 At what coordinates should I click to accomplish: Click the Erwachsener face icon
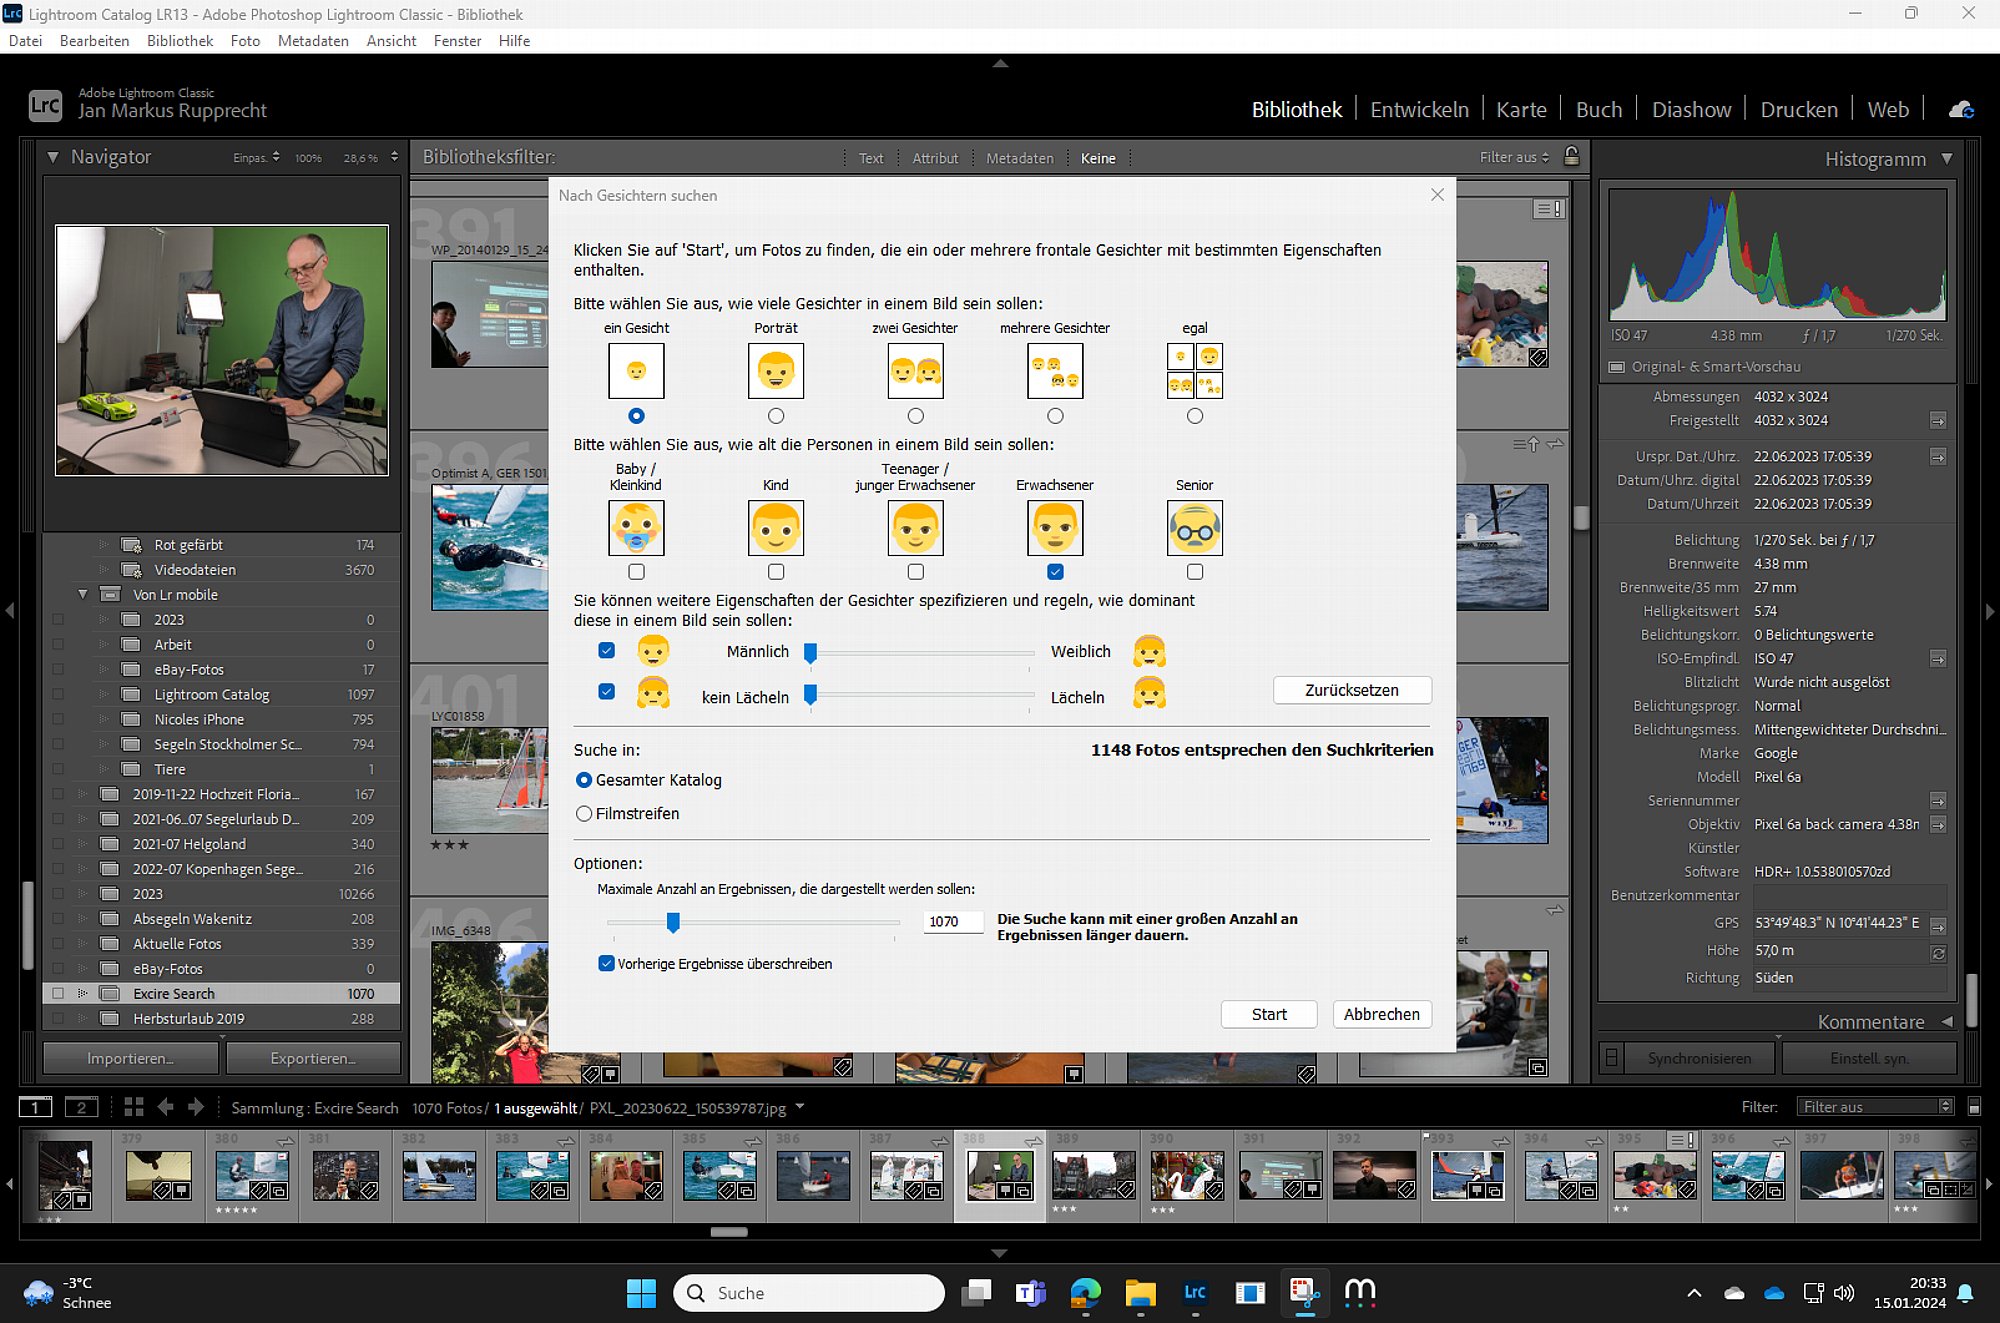click(1055, 527)
